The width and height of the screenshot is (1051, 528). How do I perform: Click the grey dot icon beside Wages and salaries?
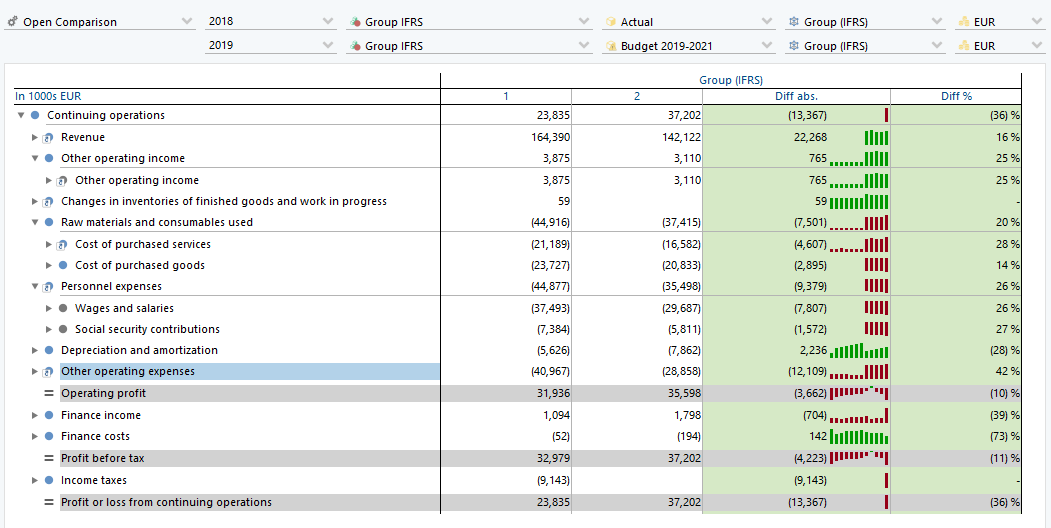click(x=63, y=309)
